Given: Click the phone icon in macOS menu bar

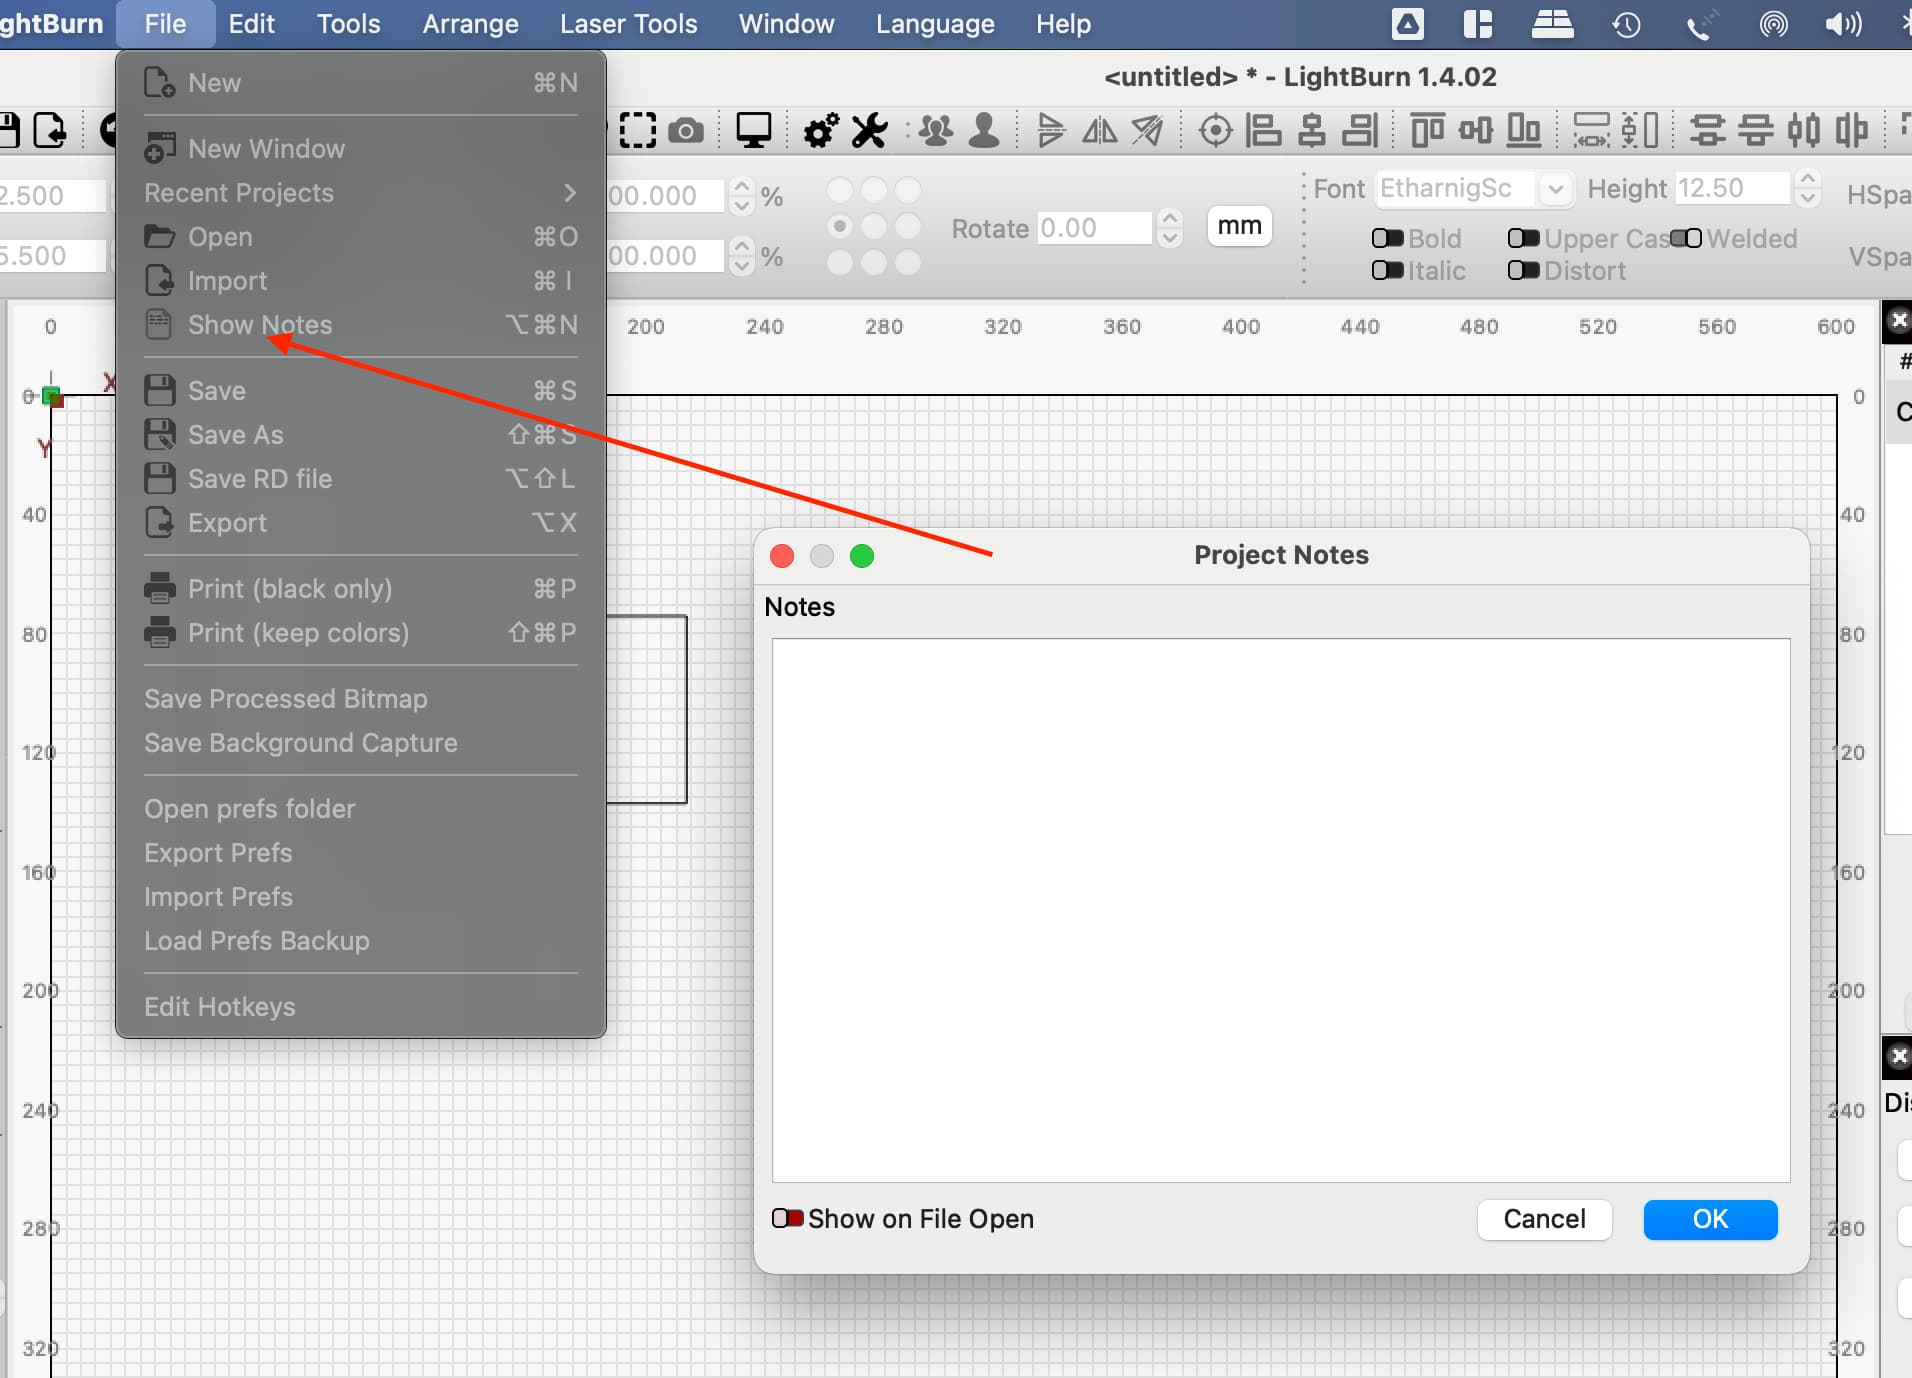Looking at the screenshot, I should pos(1700,24).
